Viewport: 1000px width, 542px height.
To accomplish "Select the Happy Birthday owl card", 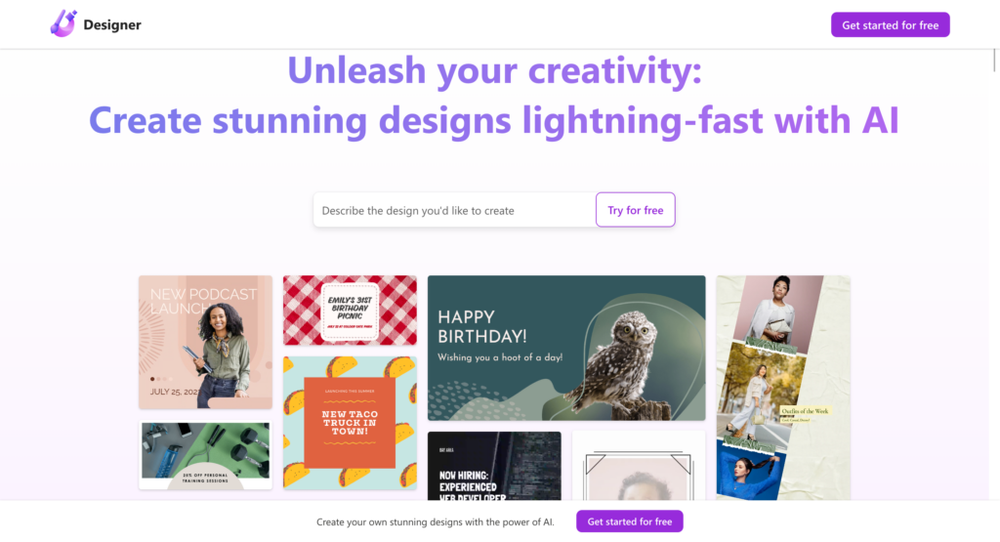I will point(566,348).
